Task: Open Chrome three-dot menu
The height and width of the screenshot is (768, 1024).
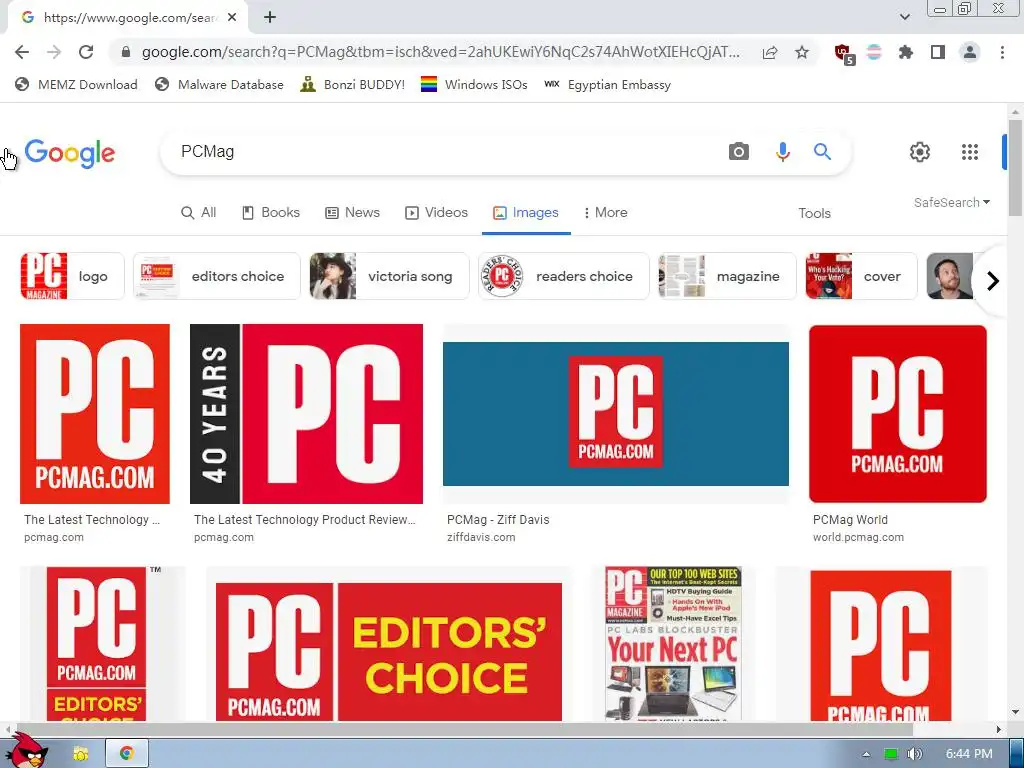Action: (x=1002, y=52)
